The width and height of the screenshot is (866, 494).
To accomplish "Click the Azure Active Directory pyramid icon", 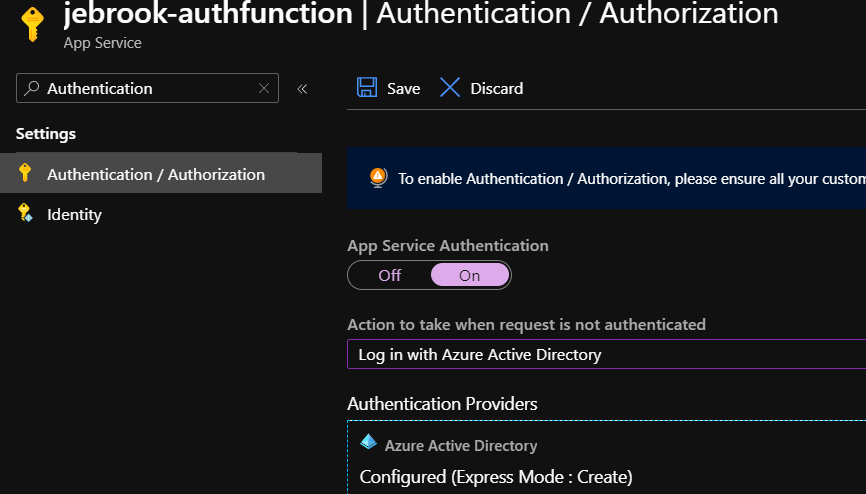I will coord(368,445).
